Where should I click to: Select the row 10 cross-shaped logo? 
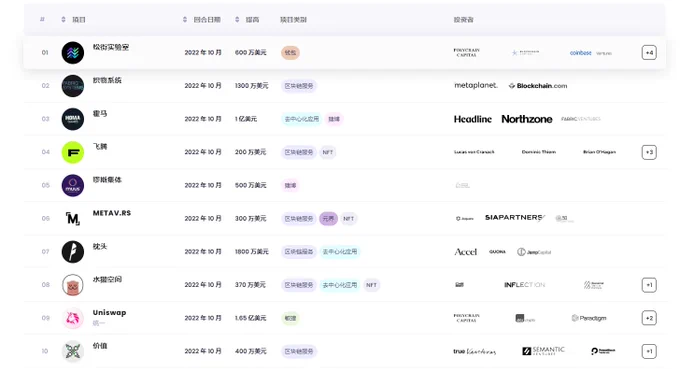[x=72, y=351]
